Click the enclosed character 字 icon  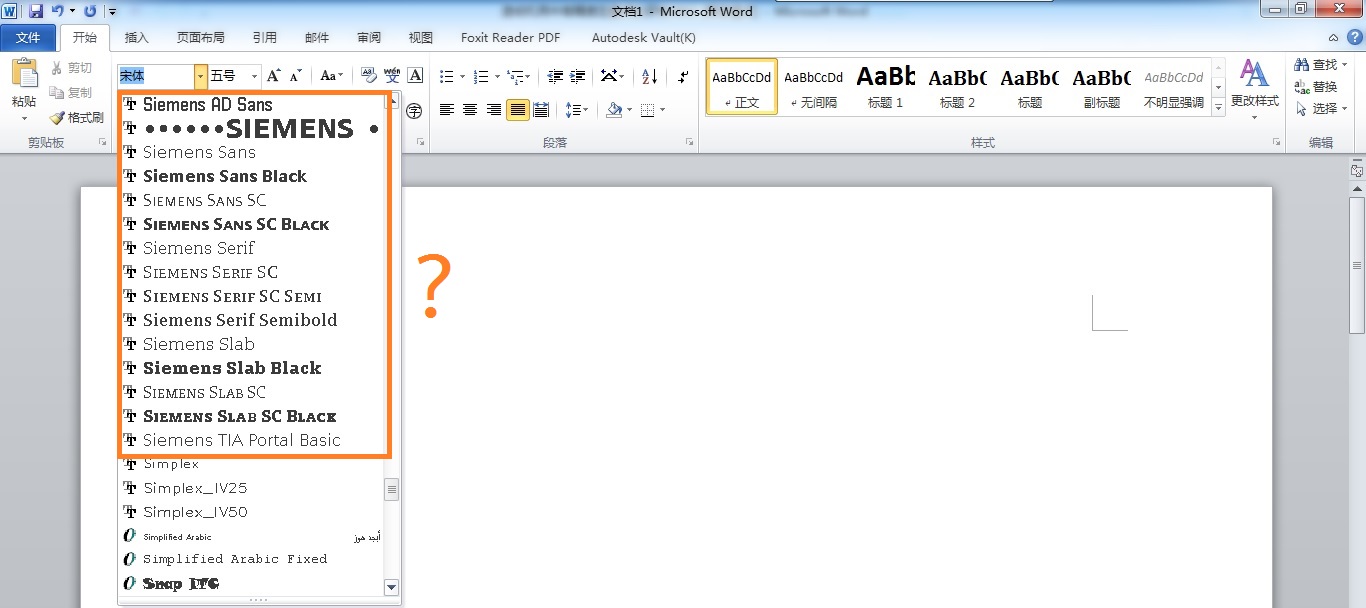(414, 110)
